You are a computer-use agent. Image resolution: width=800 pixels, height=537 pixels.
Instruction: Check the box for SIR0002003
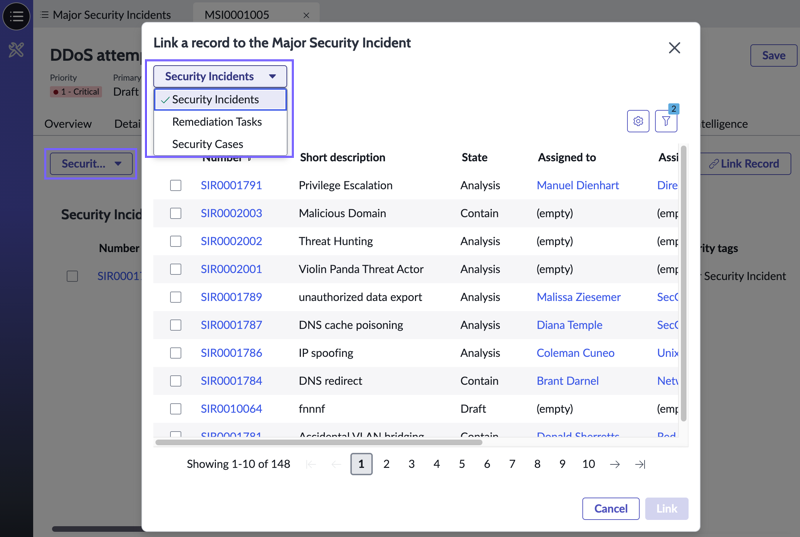click(176, 213)
